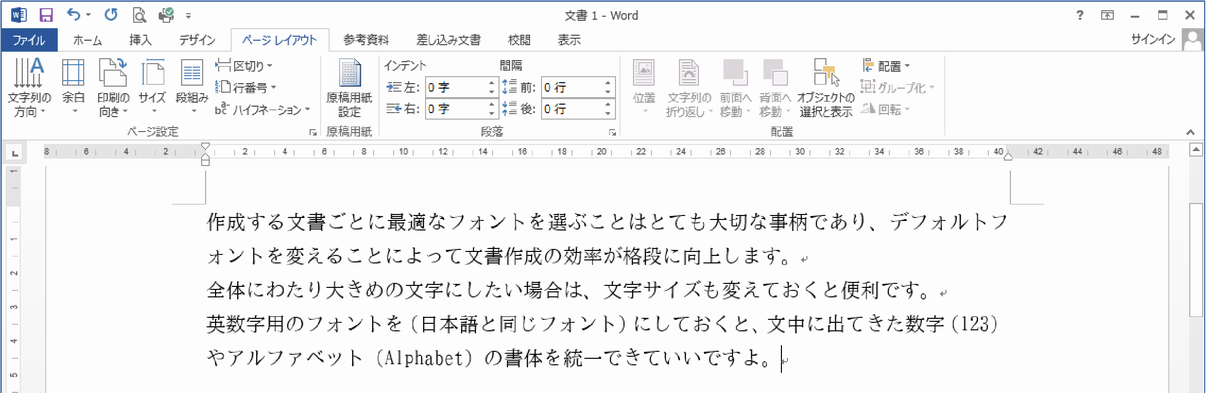Increase left indent with up spinner

pos(491,83)
